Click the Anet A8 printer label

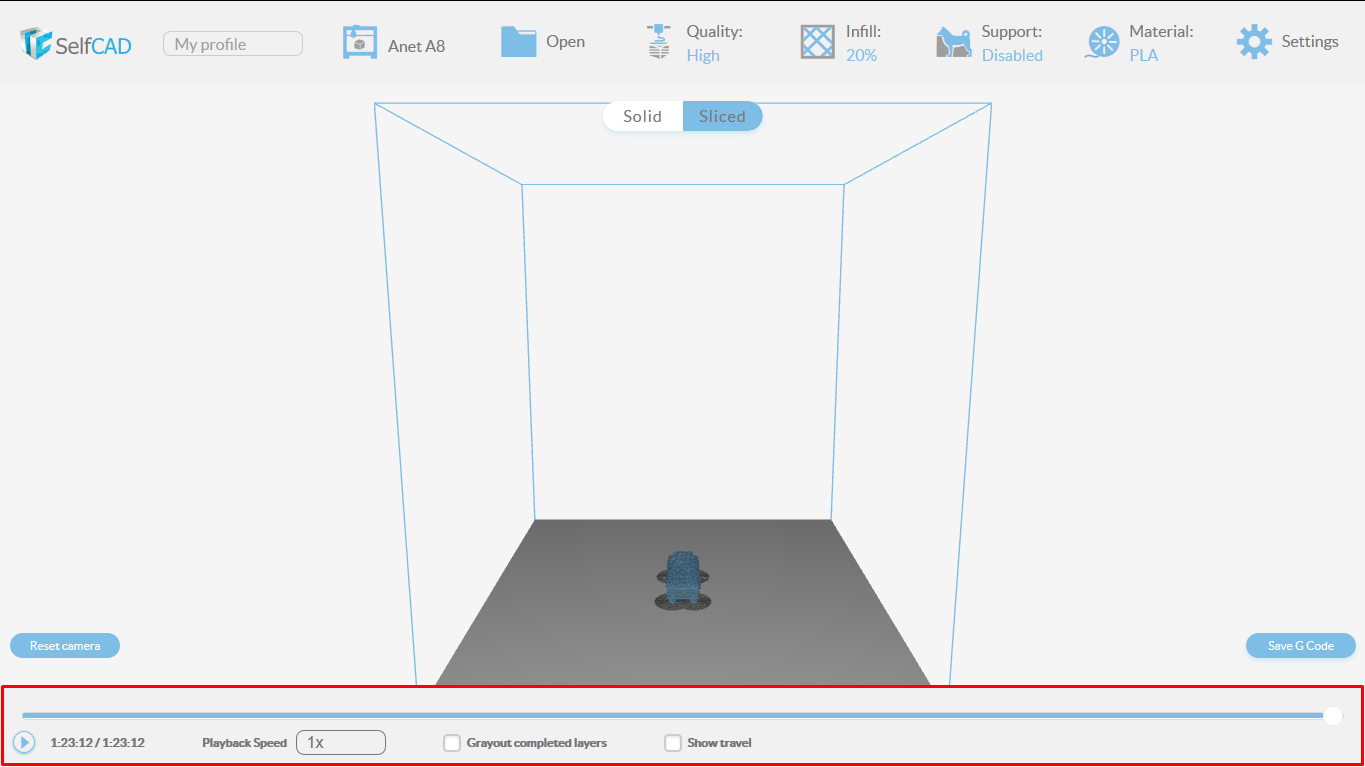tap(417, 46)
